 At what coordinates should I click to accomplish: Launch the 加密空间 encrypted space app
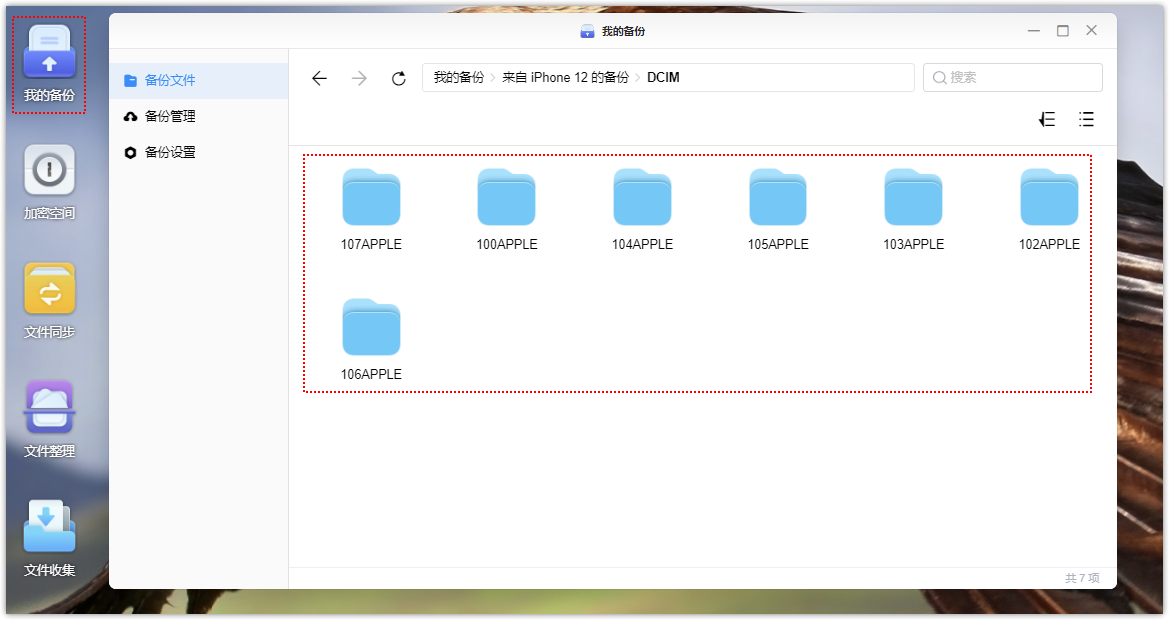point(49,182)
